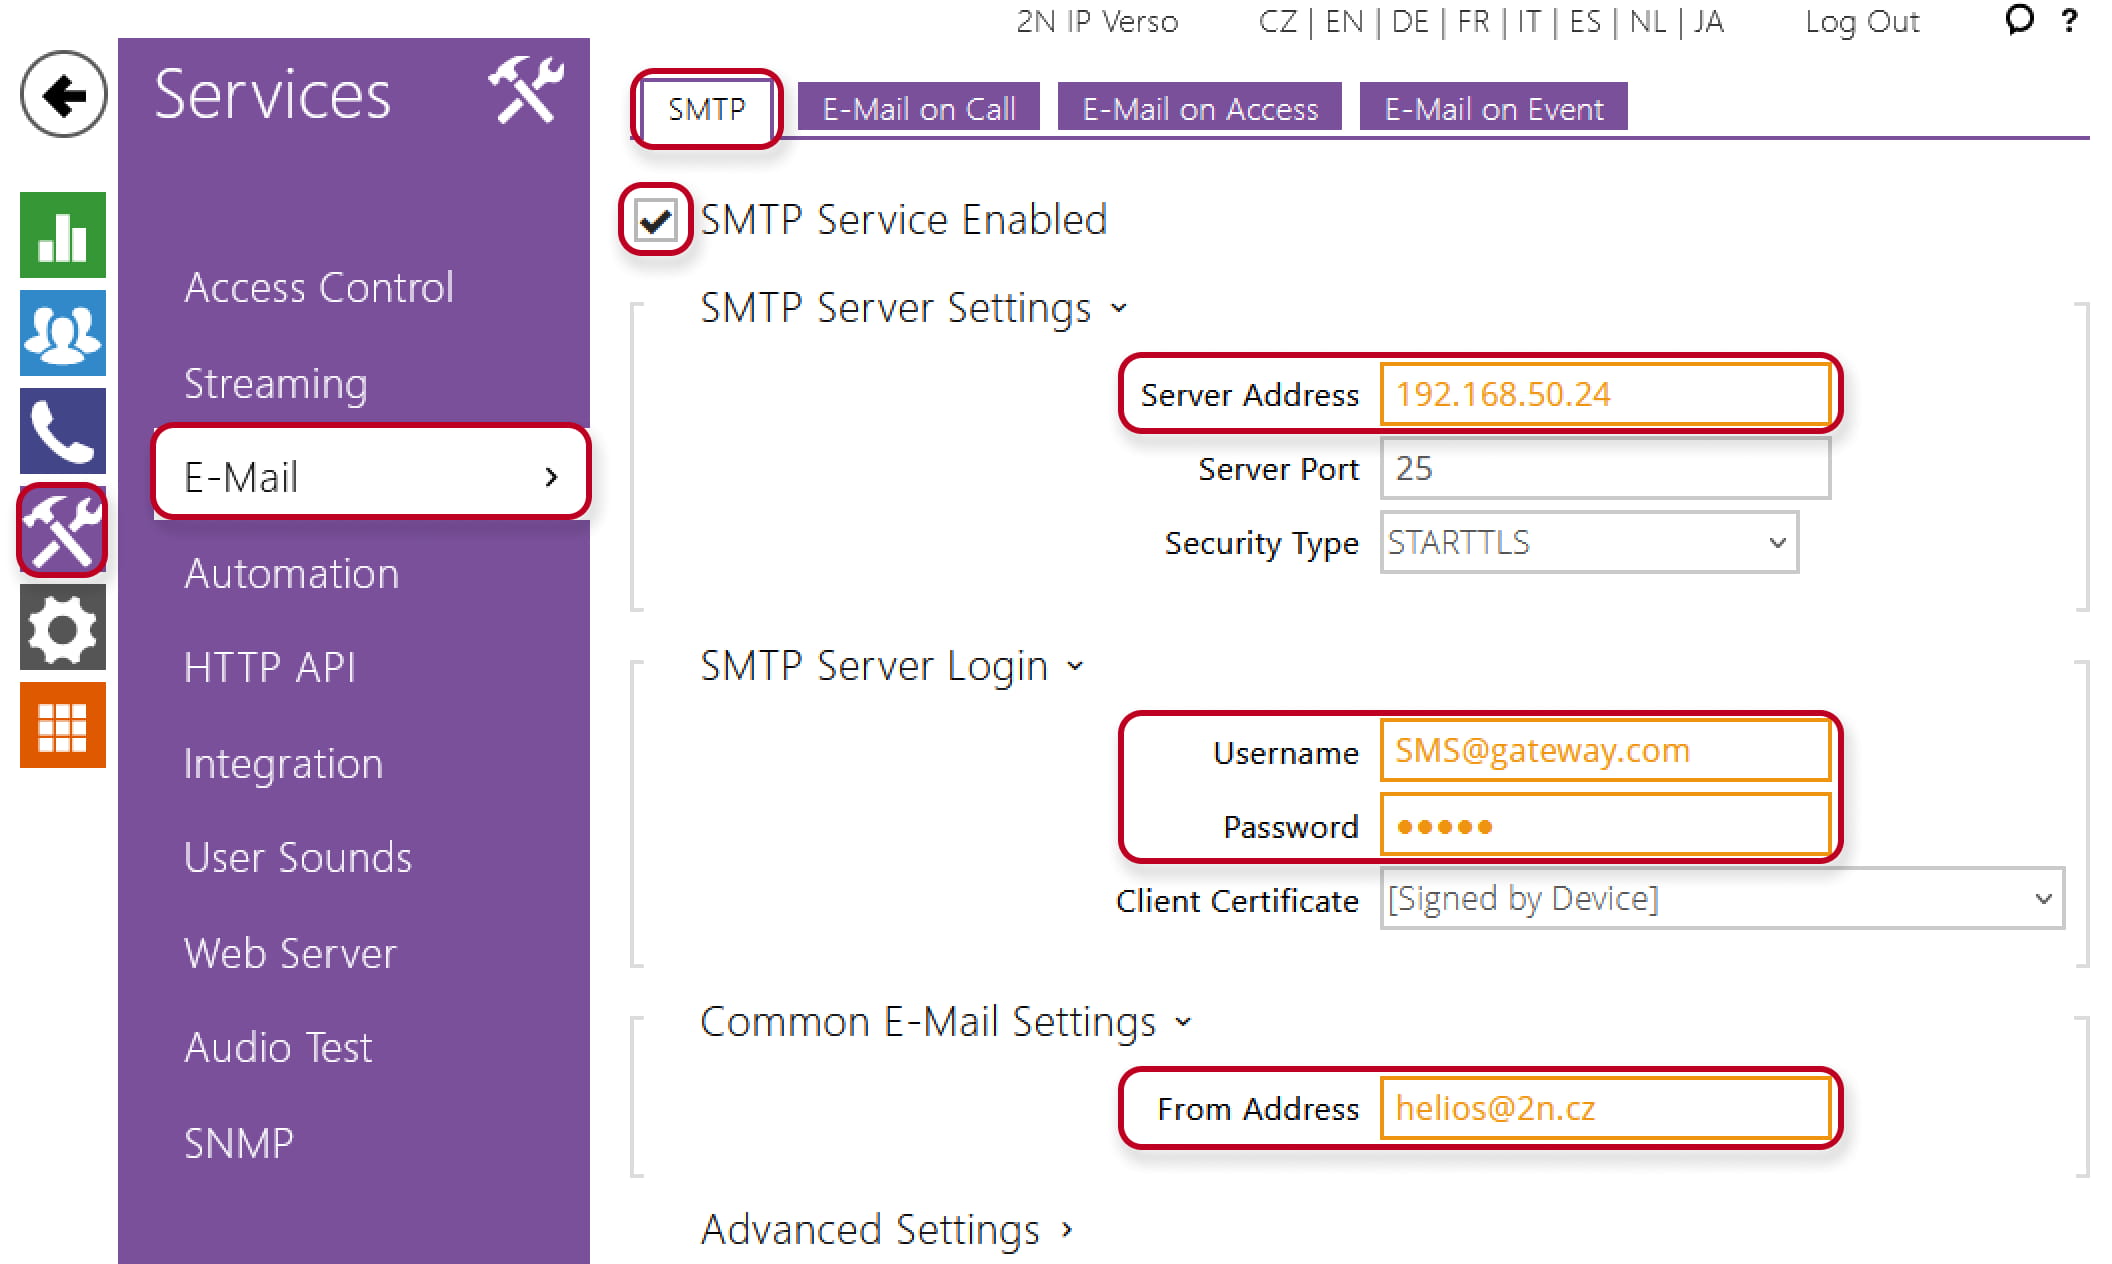Image resolution: width=2112 pixels, height=1264 pixels.
Task: Open Automation menu item
Action: 292,574
